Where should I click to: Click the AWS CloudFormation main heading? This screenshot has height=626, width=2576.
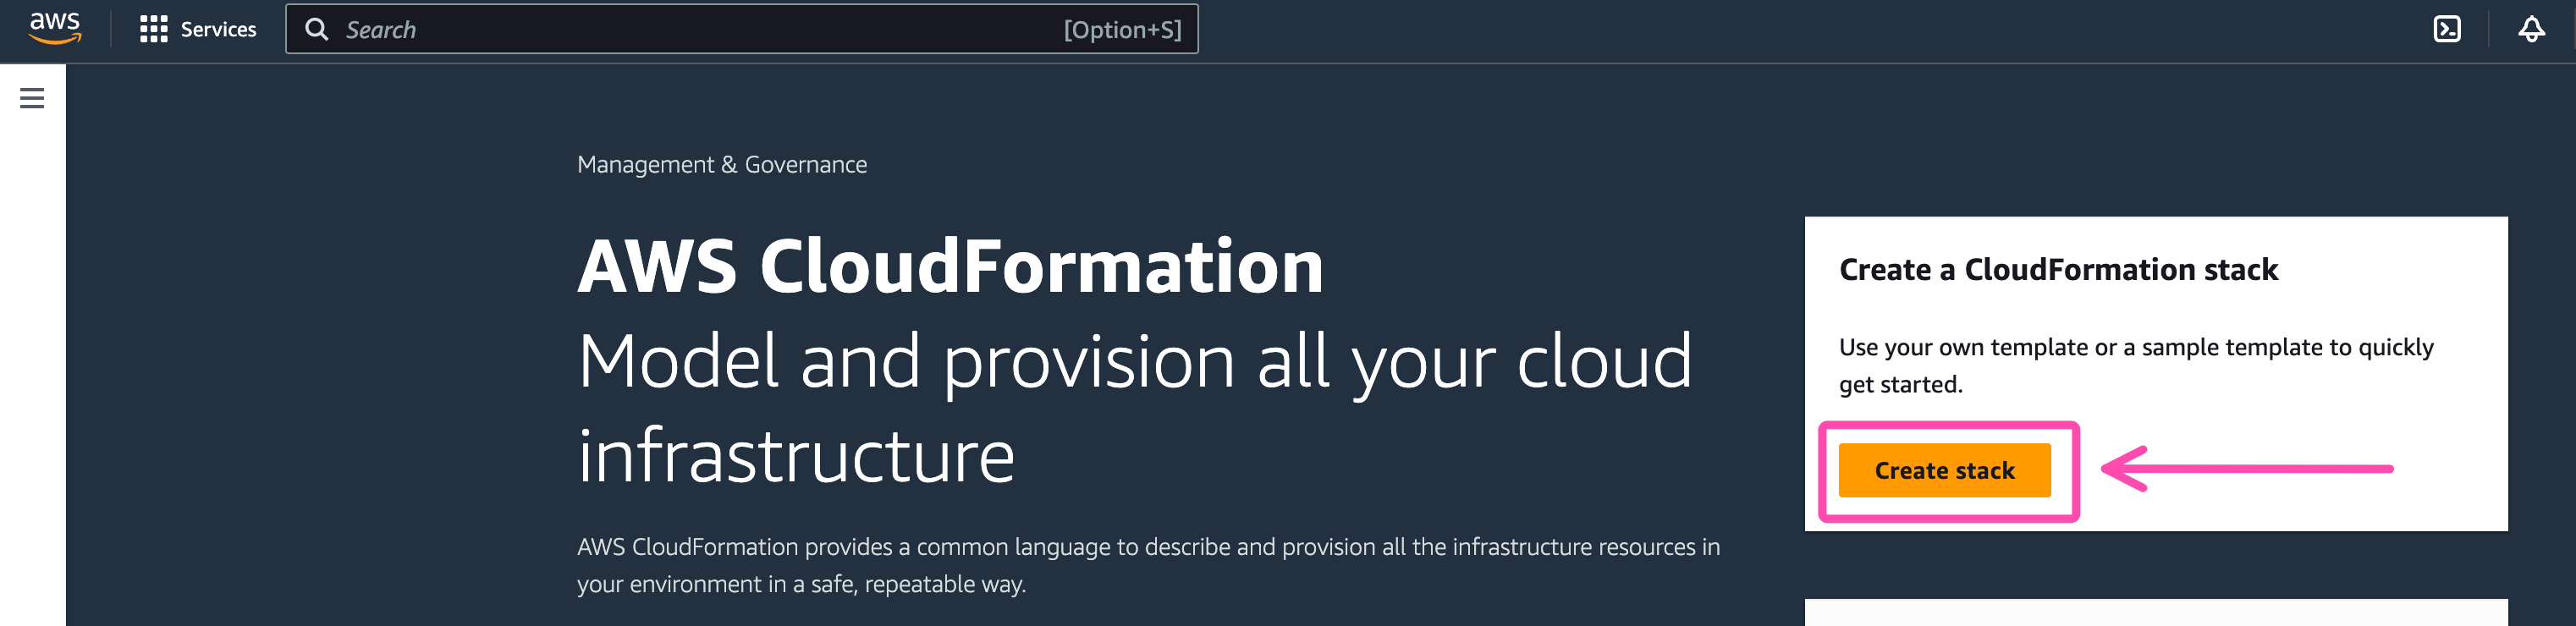(x=950, y=266)
